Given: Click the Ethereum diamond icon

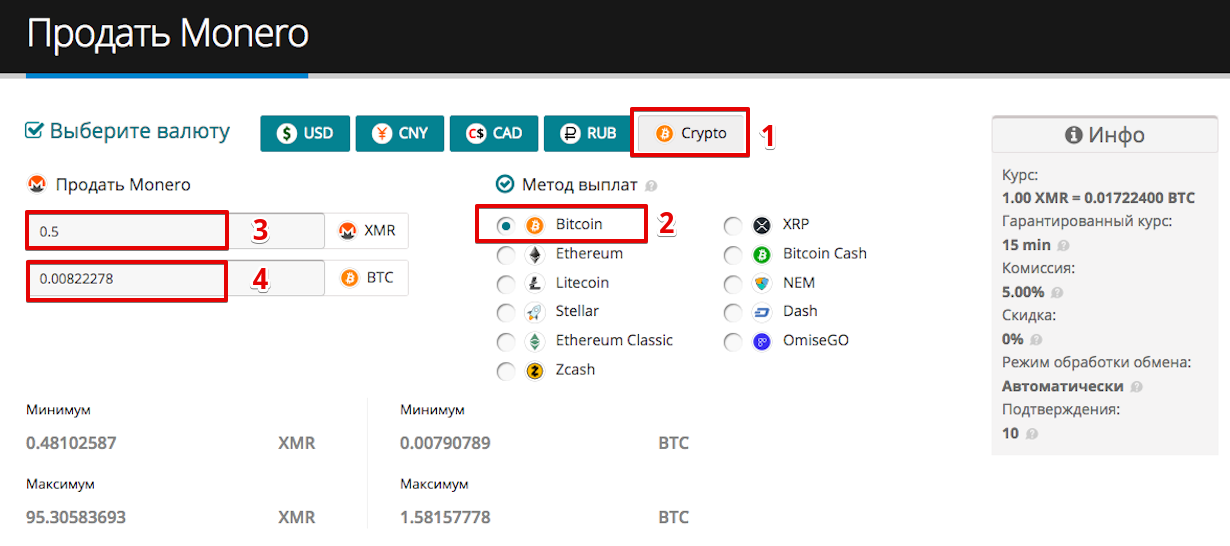Looking at the screenshot, I should 535,254.
